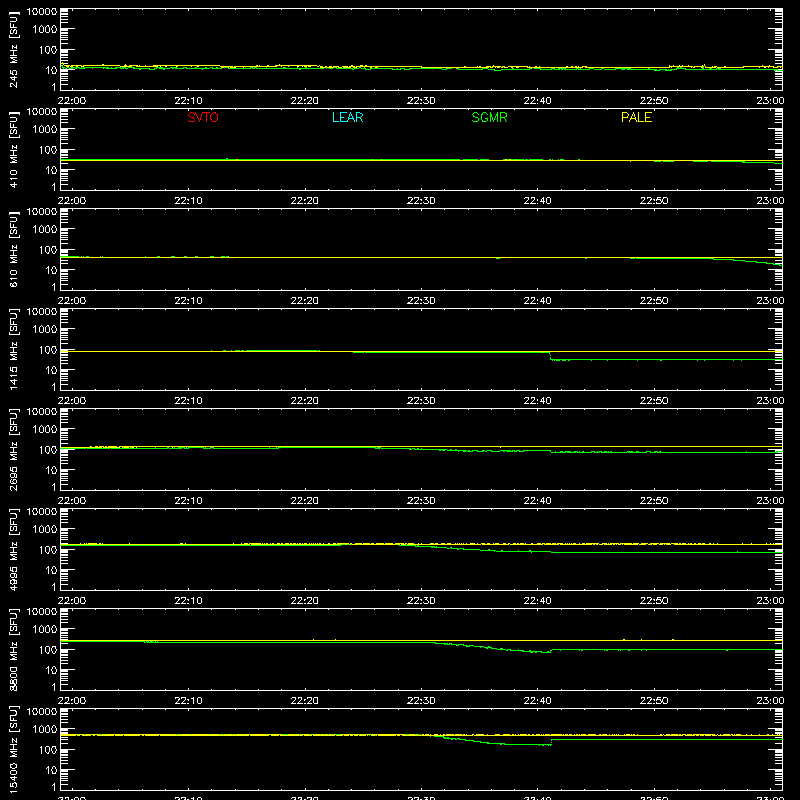The height and width of the screenshot is (800, 800).
Task: Select the 4995 MHz [SFU] axis title
Action: [x=13, y=549]
